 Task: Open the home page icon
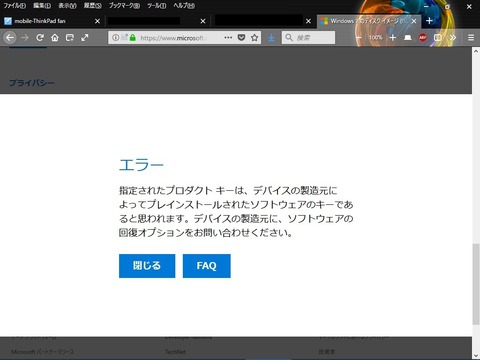coord(55,38)
